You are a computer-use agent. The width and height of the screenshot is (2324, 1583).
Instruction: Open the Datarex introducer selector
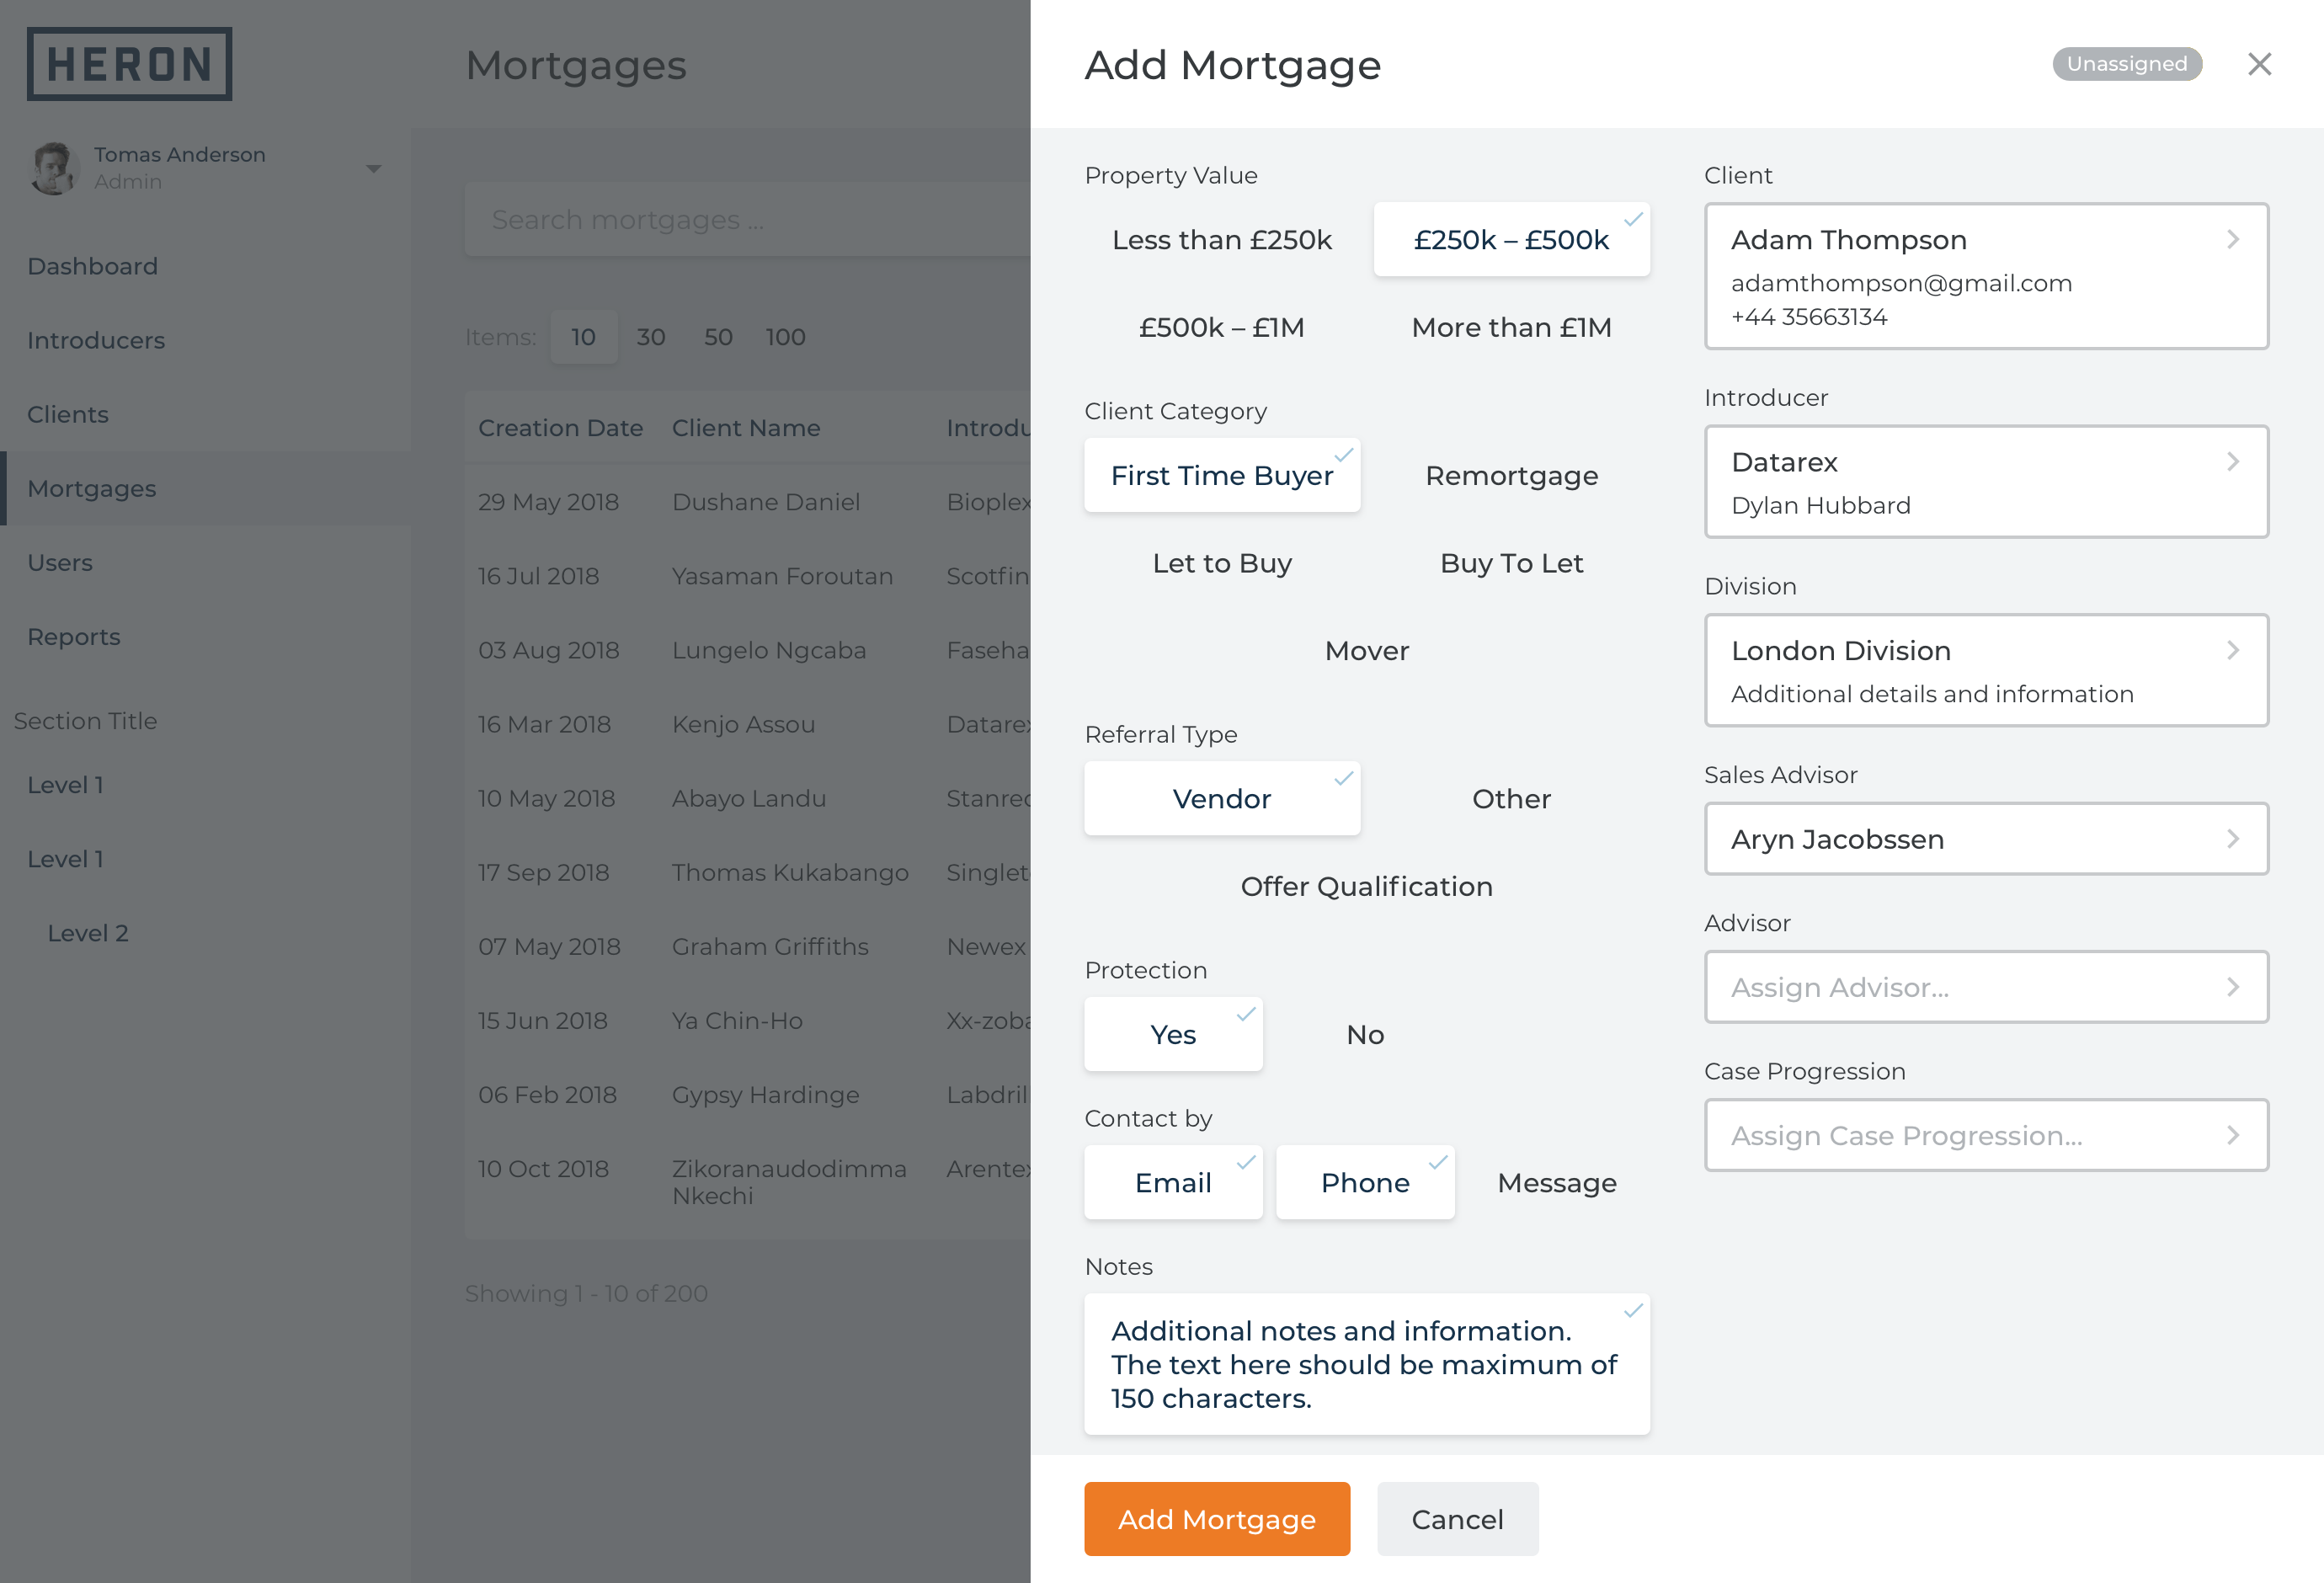(1986, 482)
